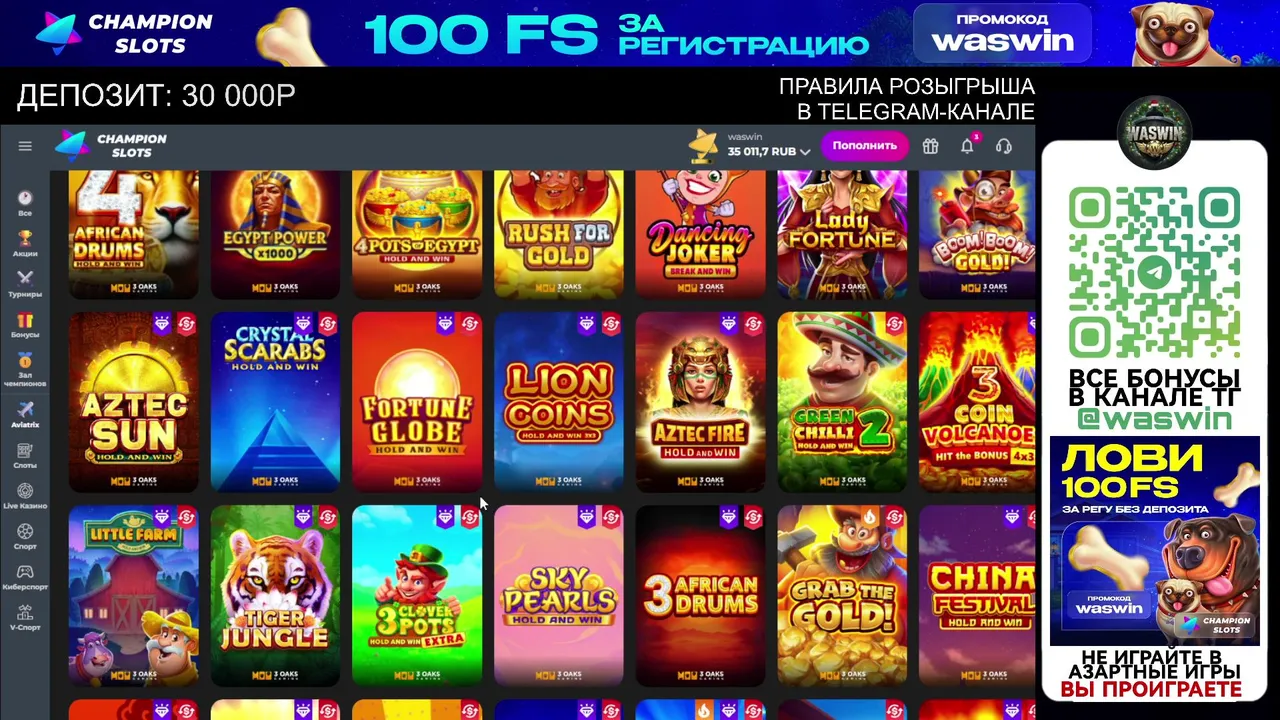This screenshot has height=720, width=1280.
Task: Open the Бонусы sidebar link
Action: 25,325
